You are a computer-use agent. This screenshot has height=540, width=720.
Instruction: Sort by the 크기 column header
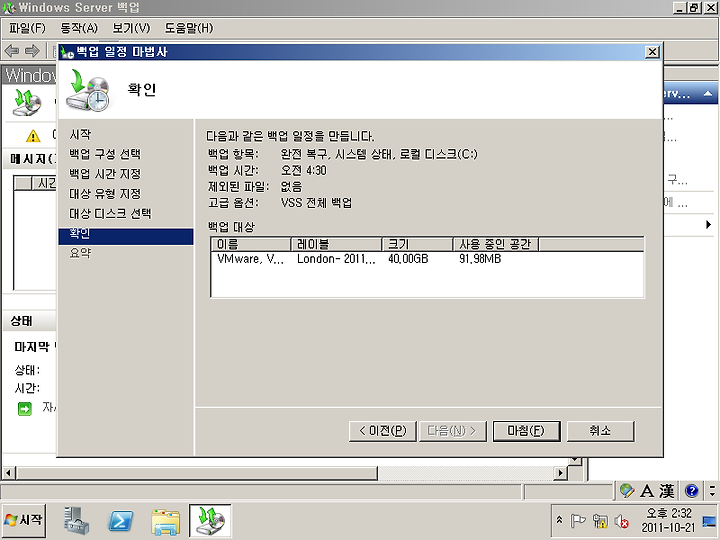(x=418, y=244)
